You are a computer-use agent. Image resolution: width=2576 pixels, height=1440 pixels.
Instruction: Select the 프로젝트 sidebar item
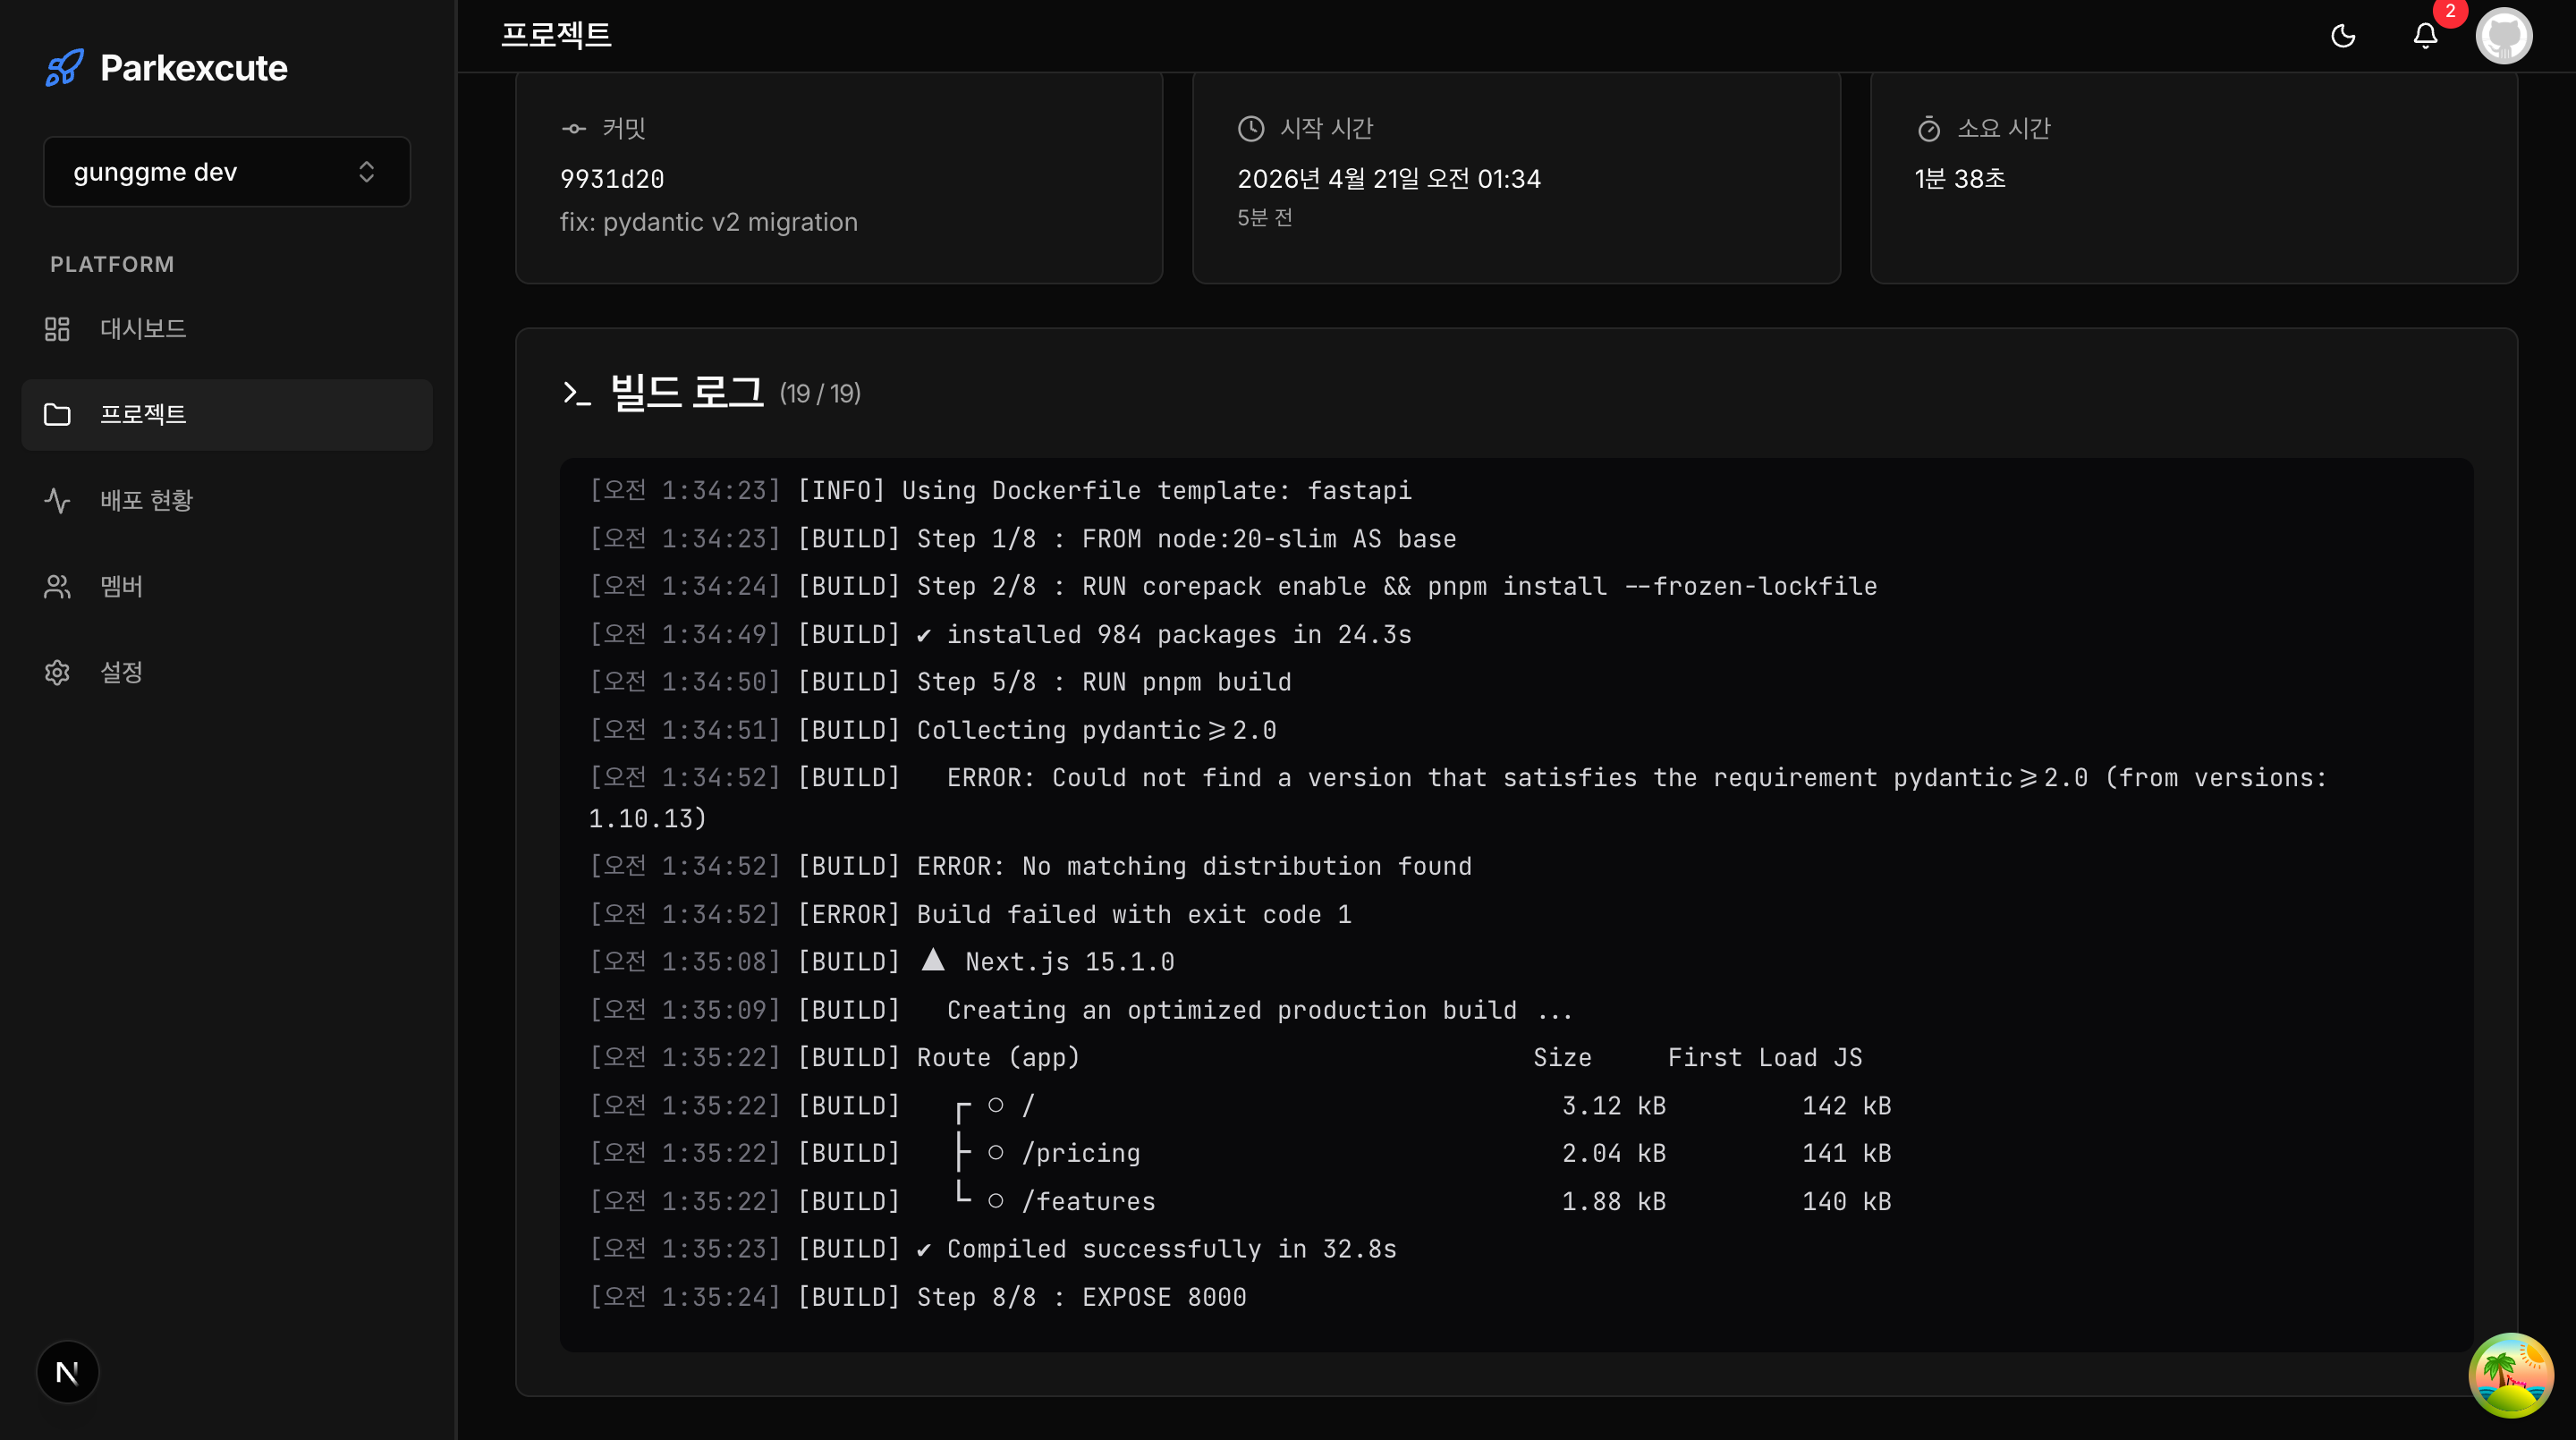(143, 414)
